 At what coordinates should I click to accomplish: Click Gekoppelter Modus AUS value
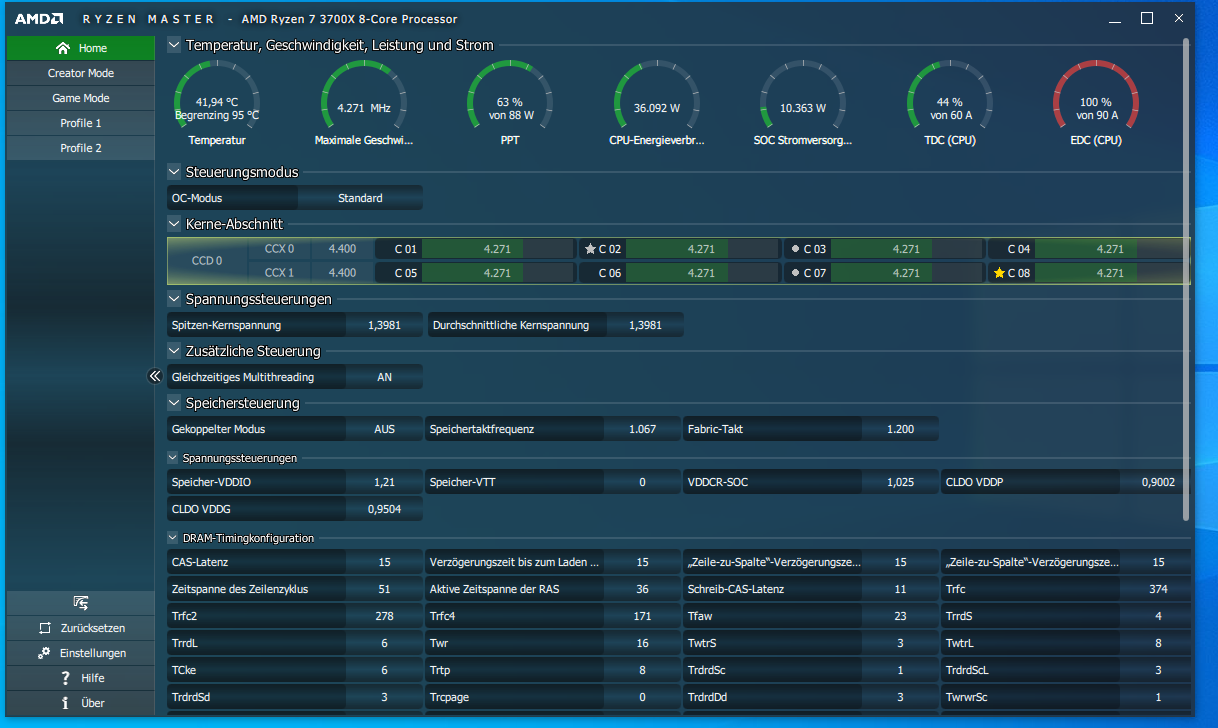coord(384,429)
